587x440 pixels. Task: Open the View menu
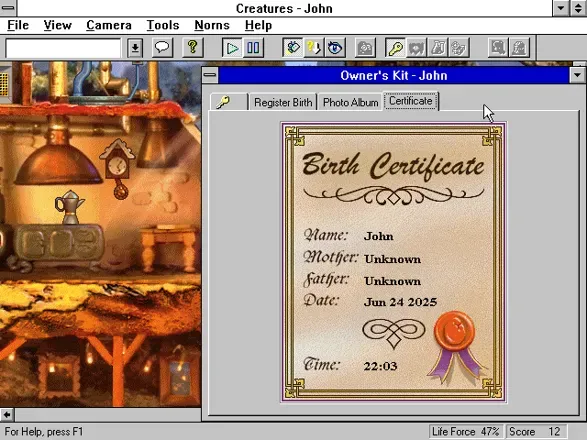pyautogui.click(x=57, y=25)
